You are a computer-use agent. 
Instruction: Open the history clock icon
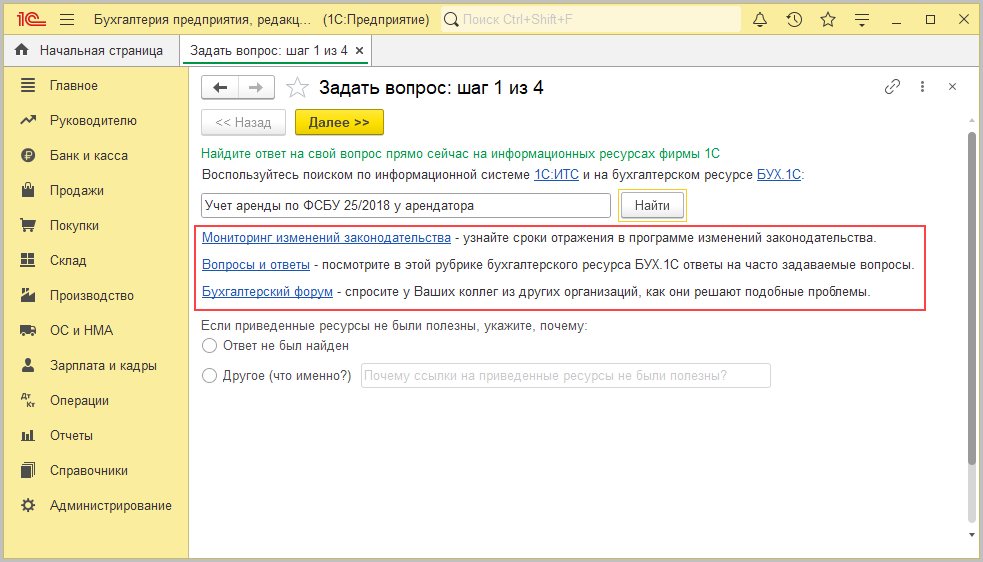tap(794, 19)
